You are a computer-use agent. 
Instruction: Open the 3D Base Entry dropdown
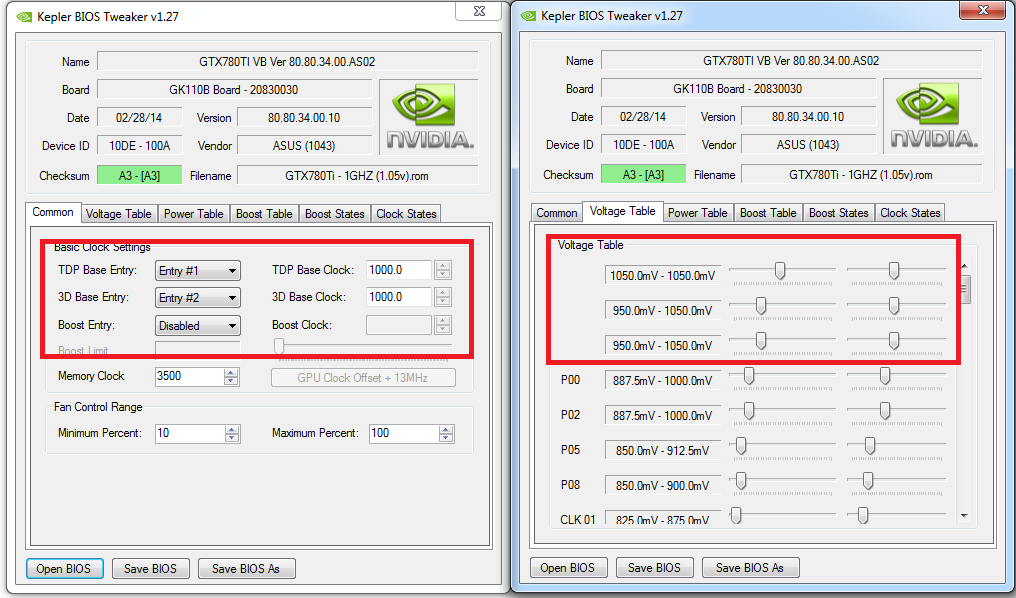(x=198, y=298)
